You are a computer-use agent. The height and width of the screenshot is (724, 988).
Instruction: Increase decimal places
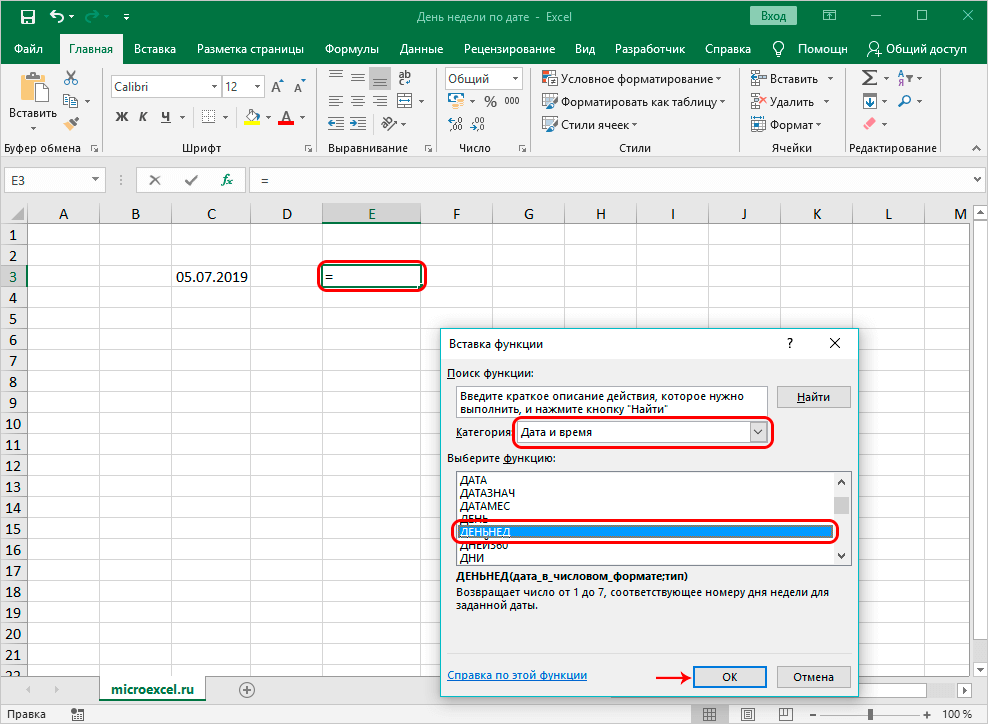pos(455,124)
